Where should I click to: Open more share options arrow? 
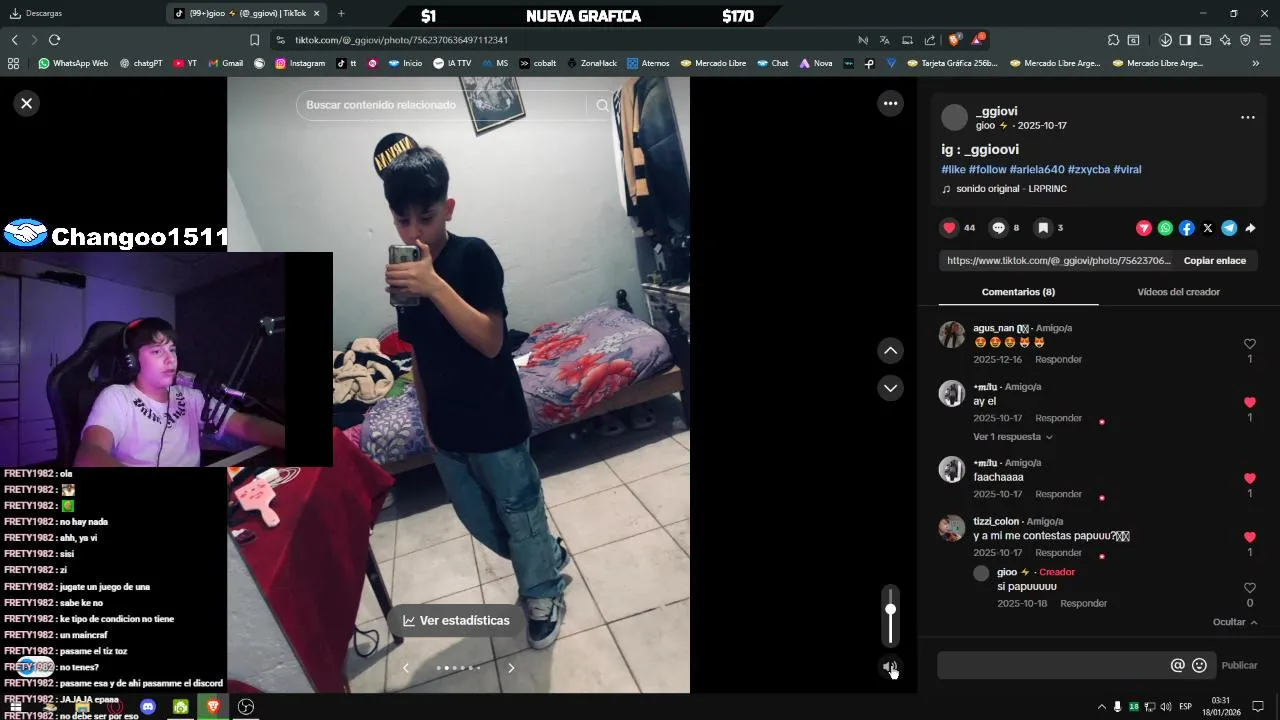coord(1250,228)
